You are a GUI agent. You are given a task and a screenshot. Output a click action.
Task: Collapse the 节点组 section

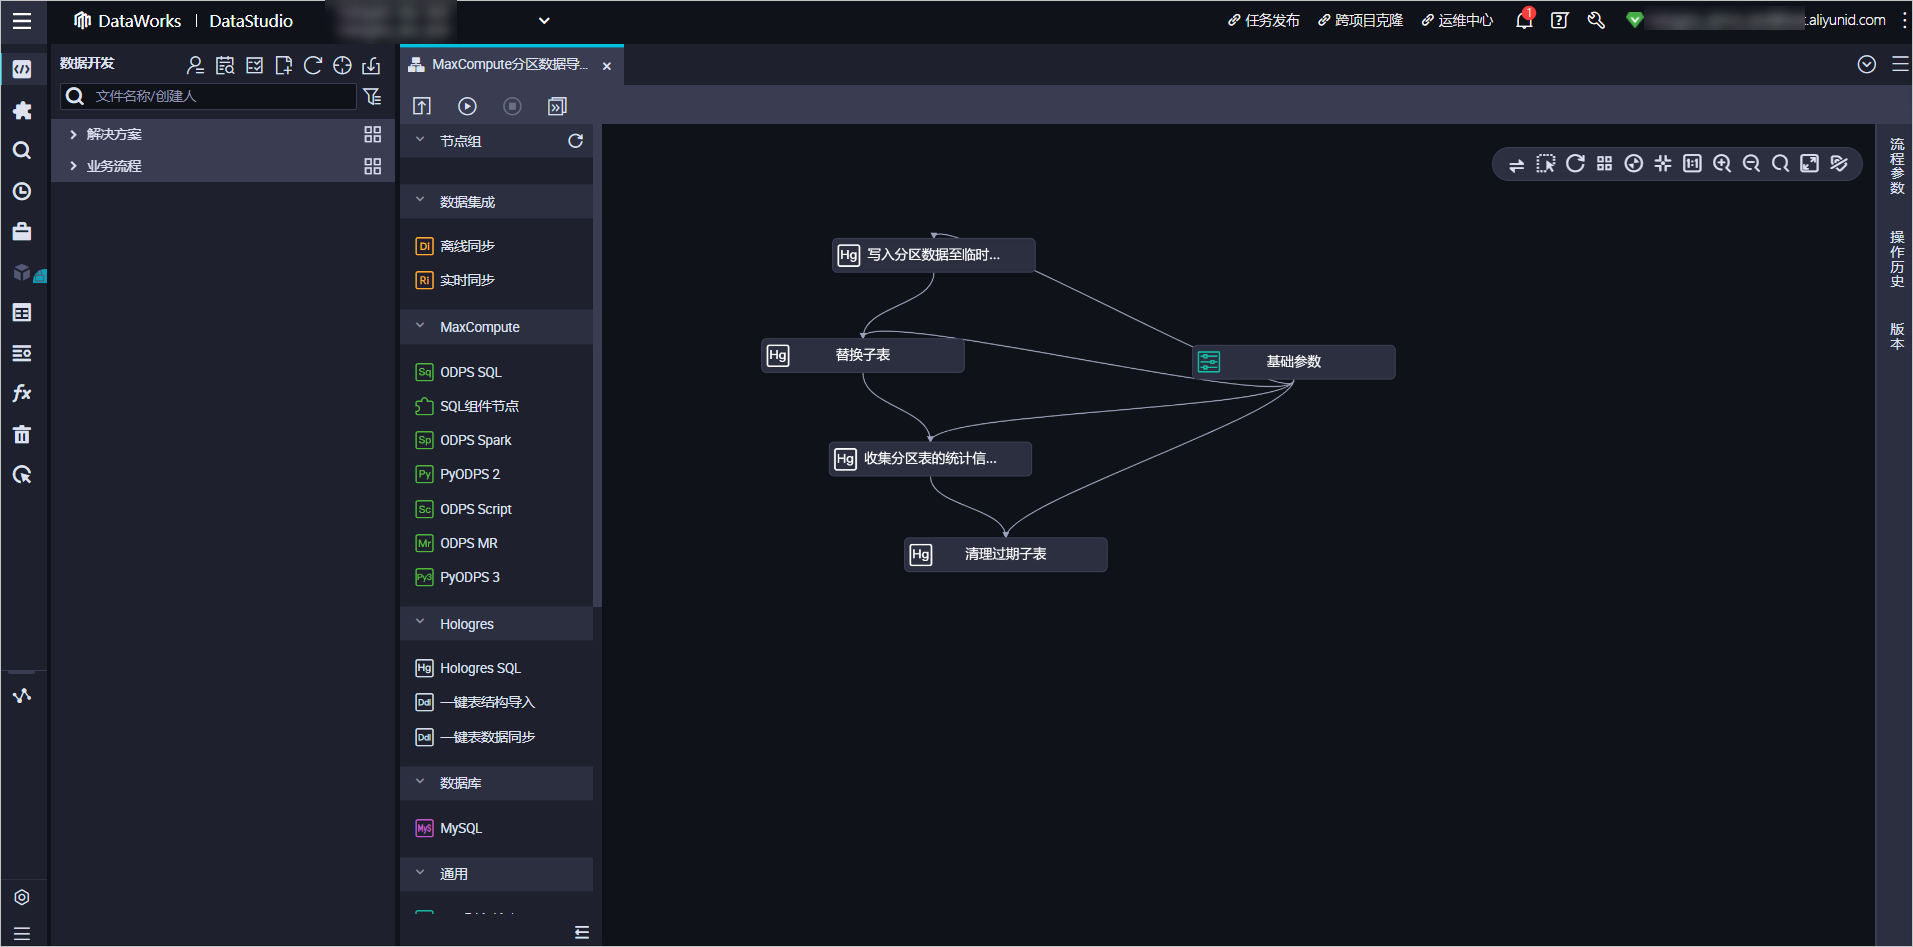420,140
